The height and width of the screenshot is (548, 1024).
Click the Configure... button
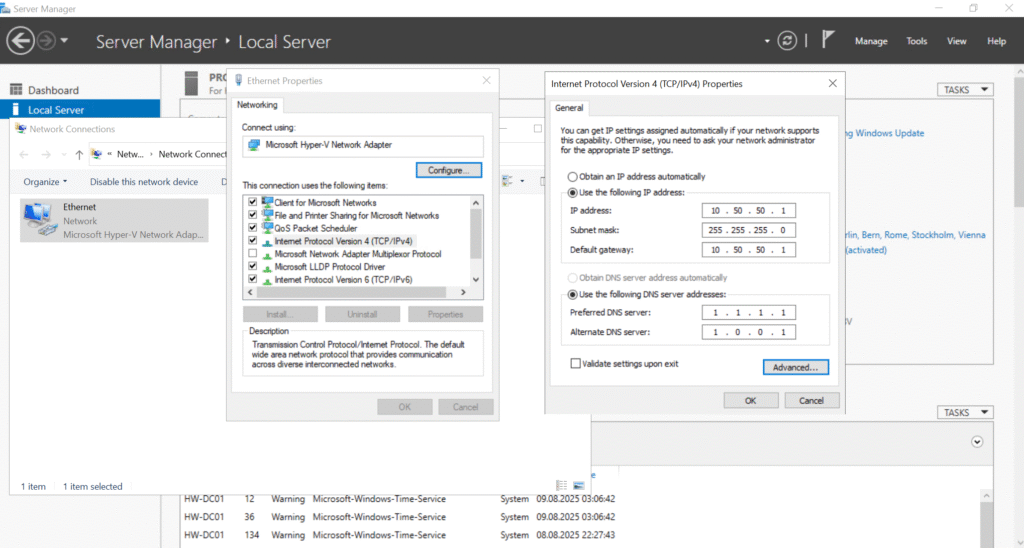tap(448, 171)
